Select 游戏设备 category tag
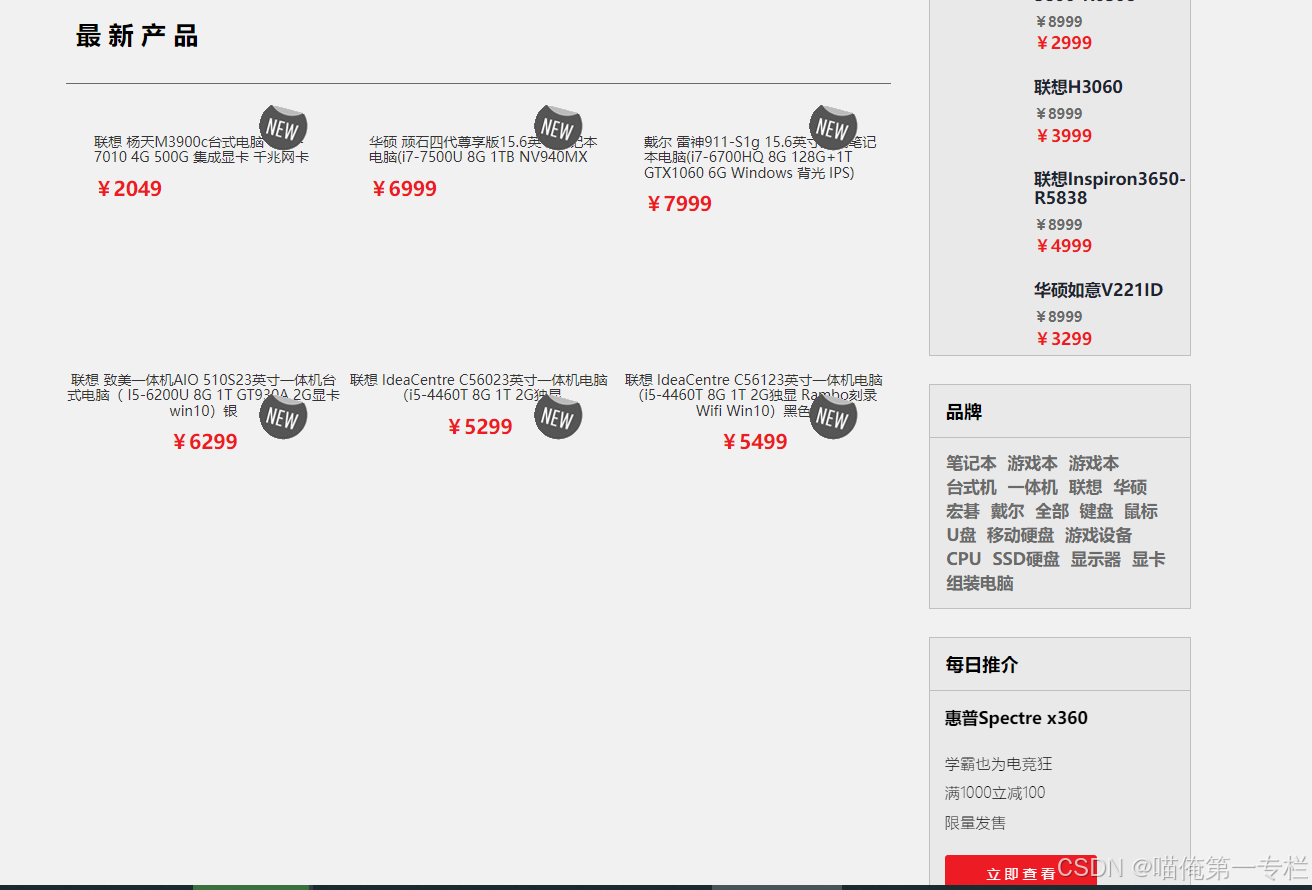 point(1098,535)
